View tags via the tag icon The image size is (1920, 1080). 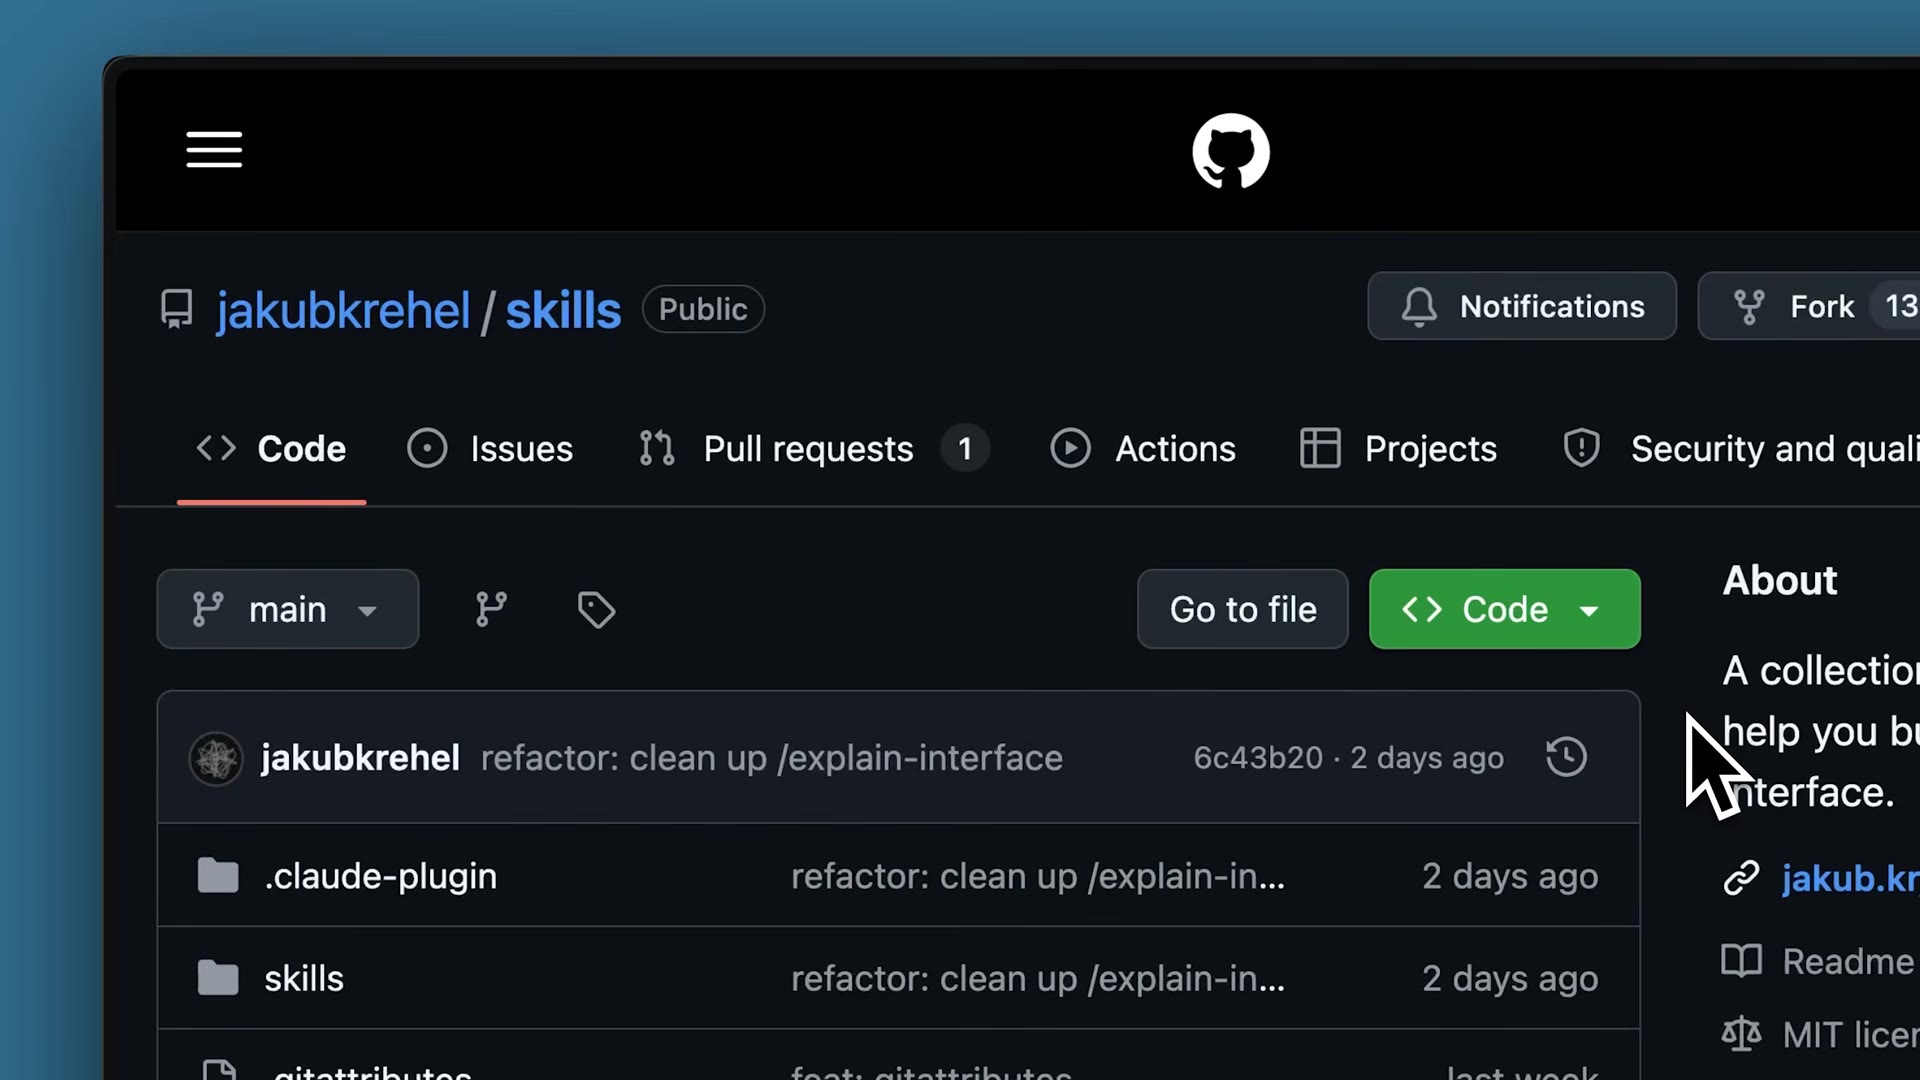click(x=596, y=609)
